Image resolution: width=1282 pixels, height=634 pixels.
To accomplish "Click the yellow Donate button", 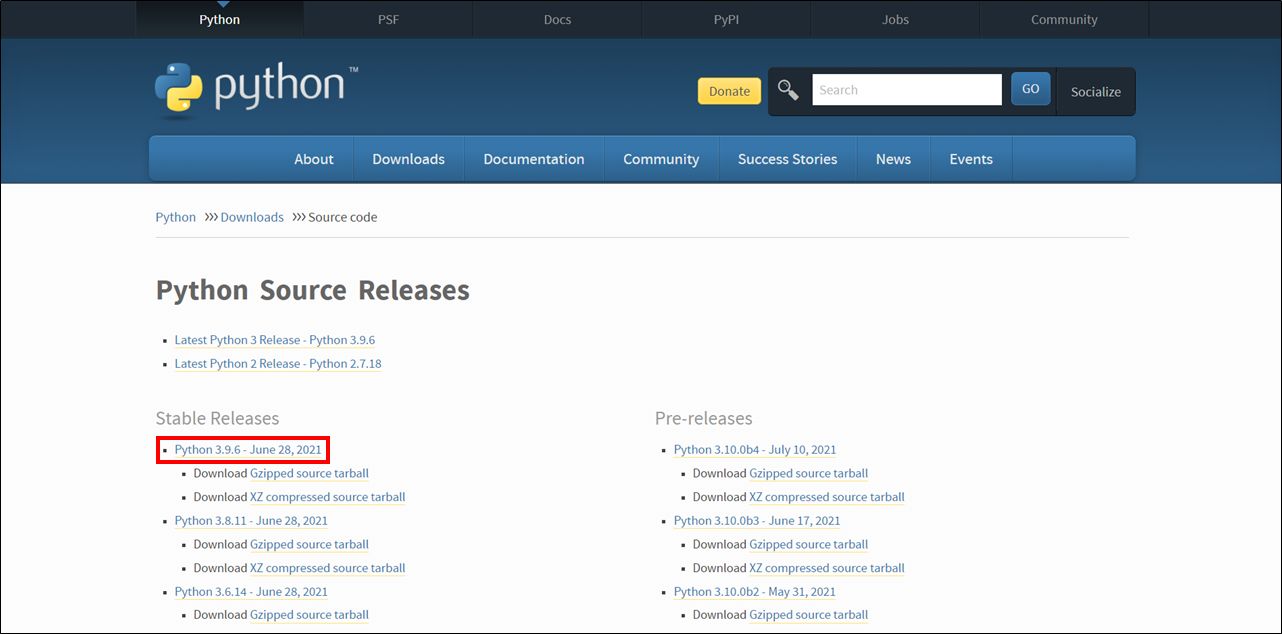I will tap(729, 91).
